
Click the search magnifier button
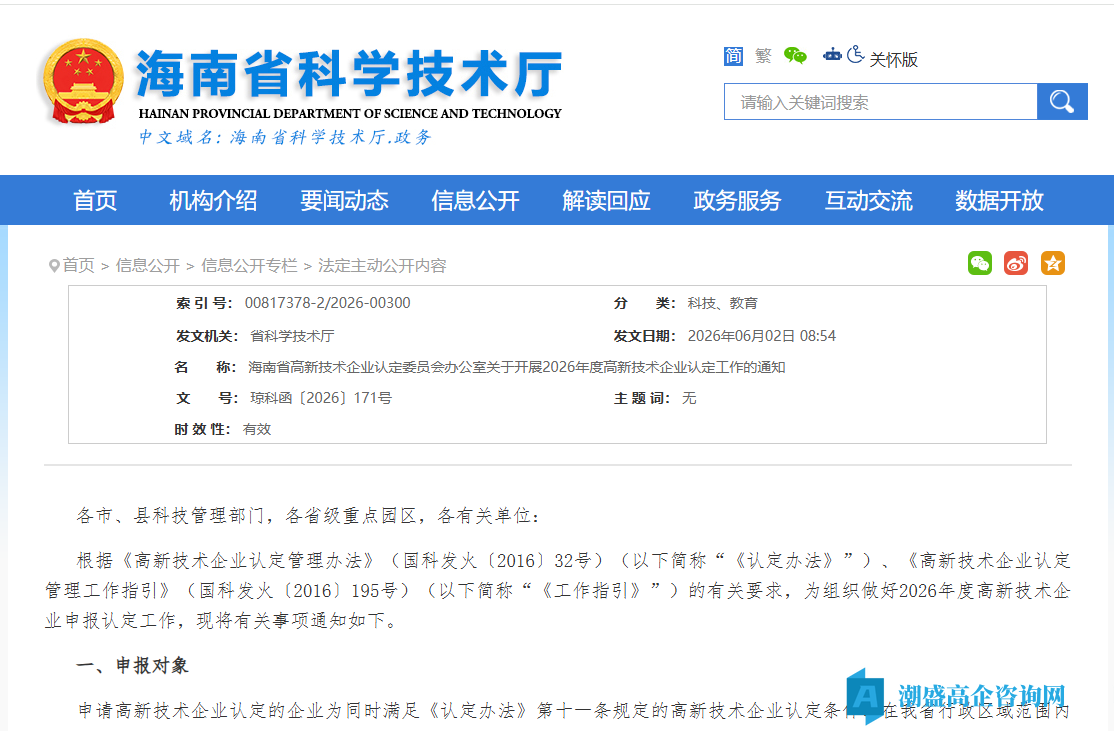[x=1062, y=102]
